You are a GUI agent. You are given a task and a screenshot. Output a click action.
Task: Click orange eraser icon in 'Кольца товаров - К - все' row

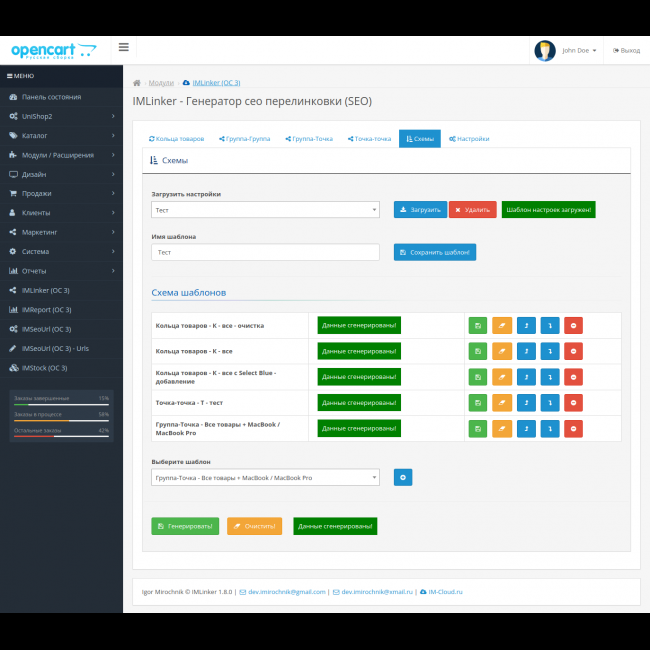(502, 351)
